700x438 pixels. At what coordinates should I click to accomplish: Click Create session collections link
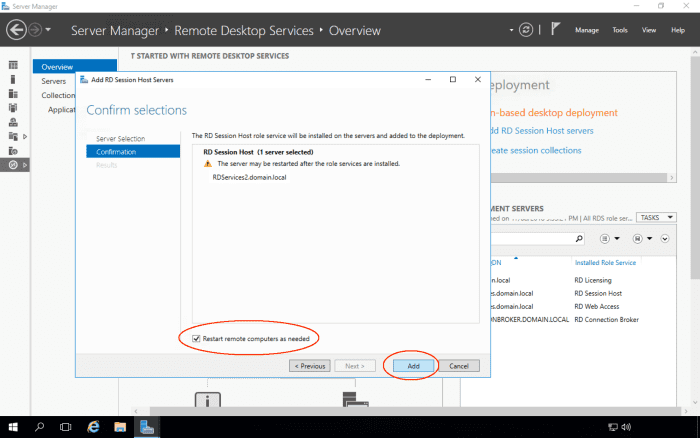pos(536,150)
